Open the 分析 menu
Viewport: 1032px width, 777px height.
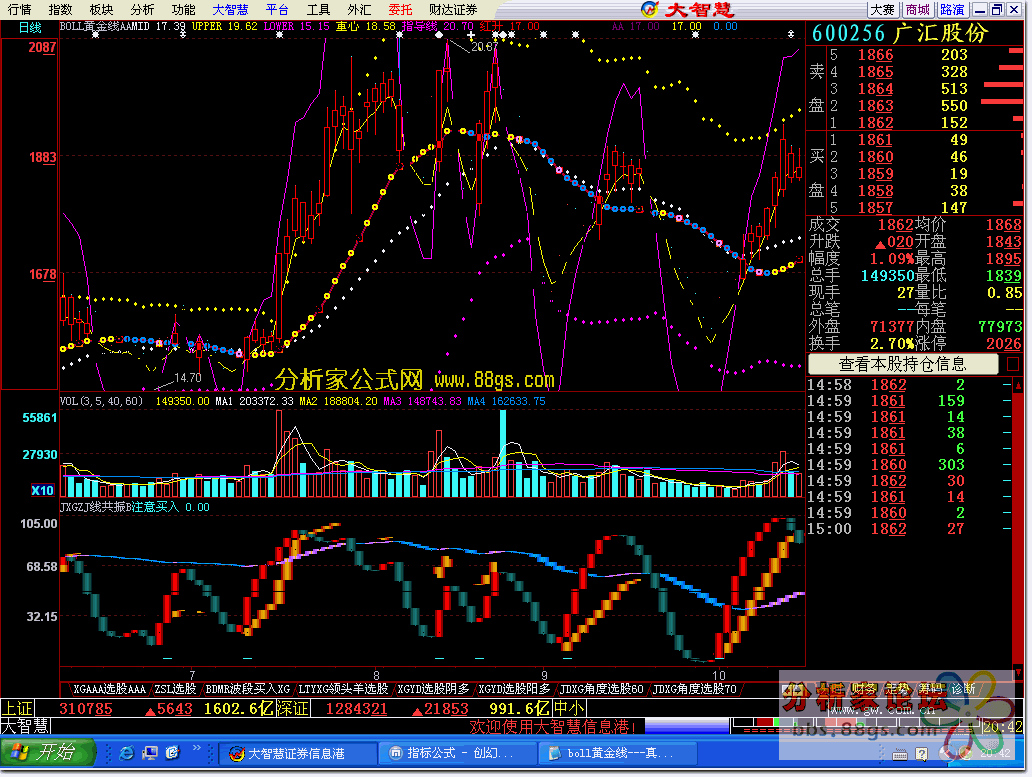(x=142, y=9)
